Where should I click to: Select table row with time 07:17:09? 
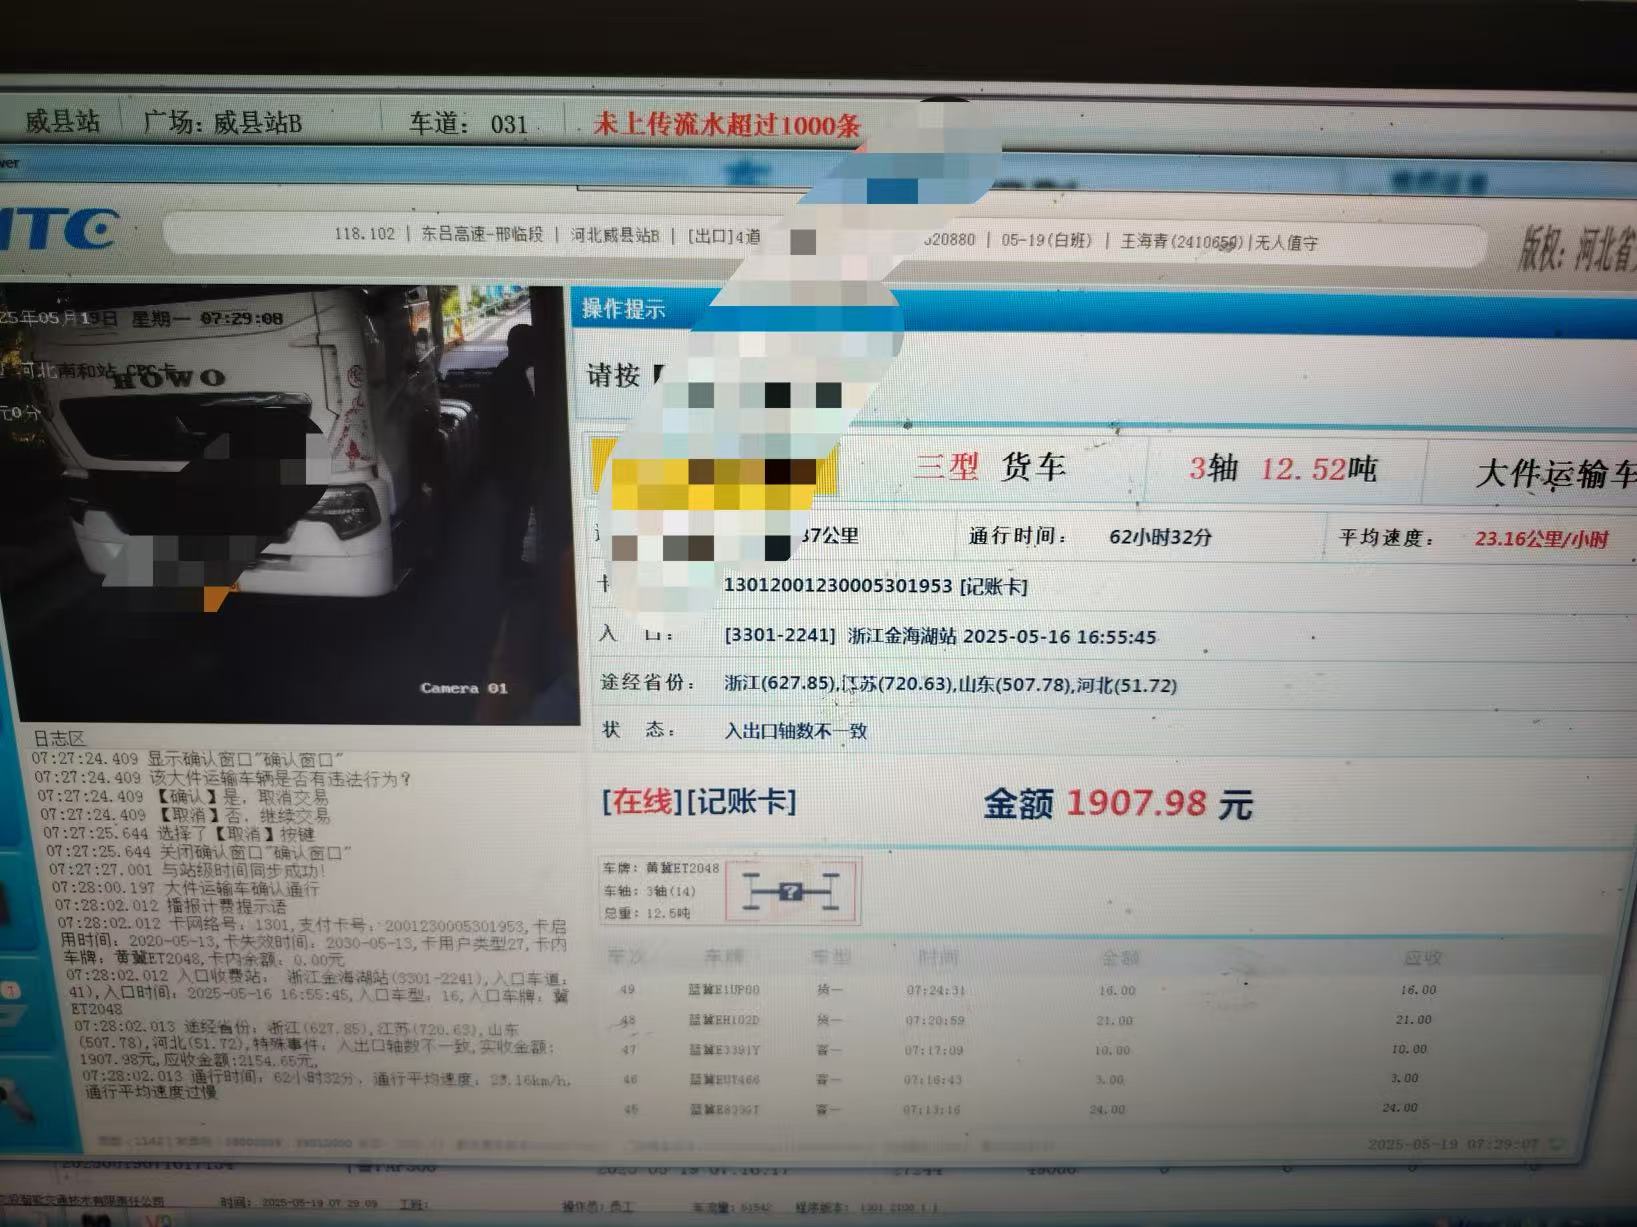1100,1050
